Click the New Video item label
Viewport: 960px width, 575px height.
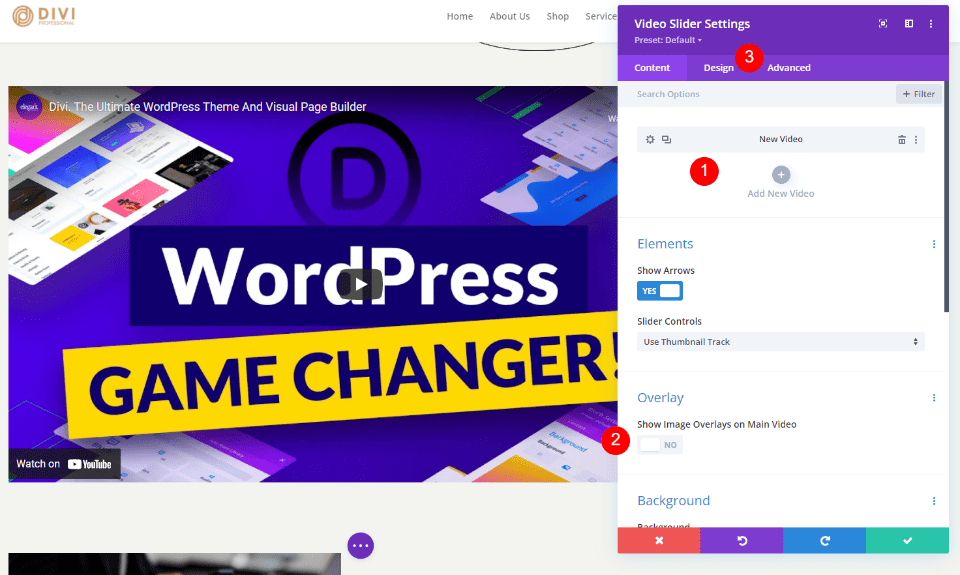pyautogui.click(x=781, y=140)
